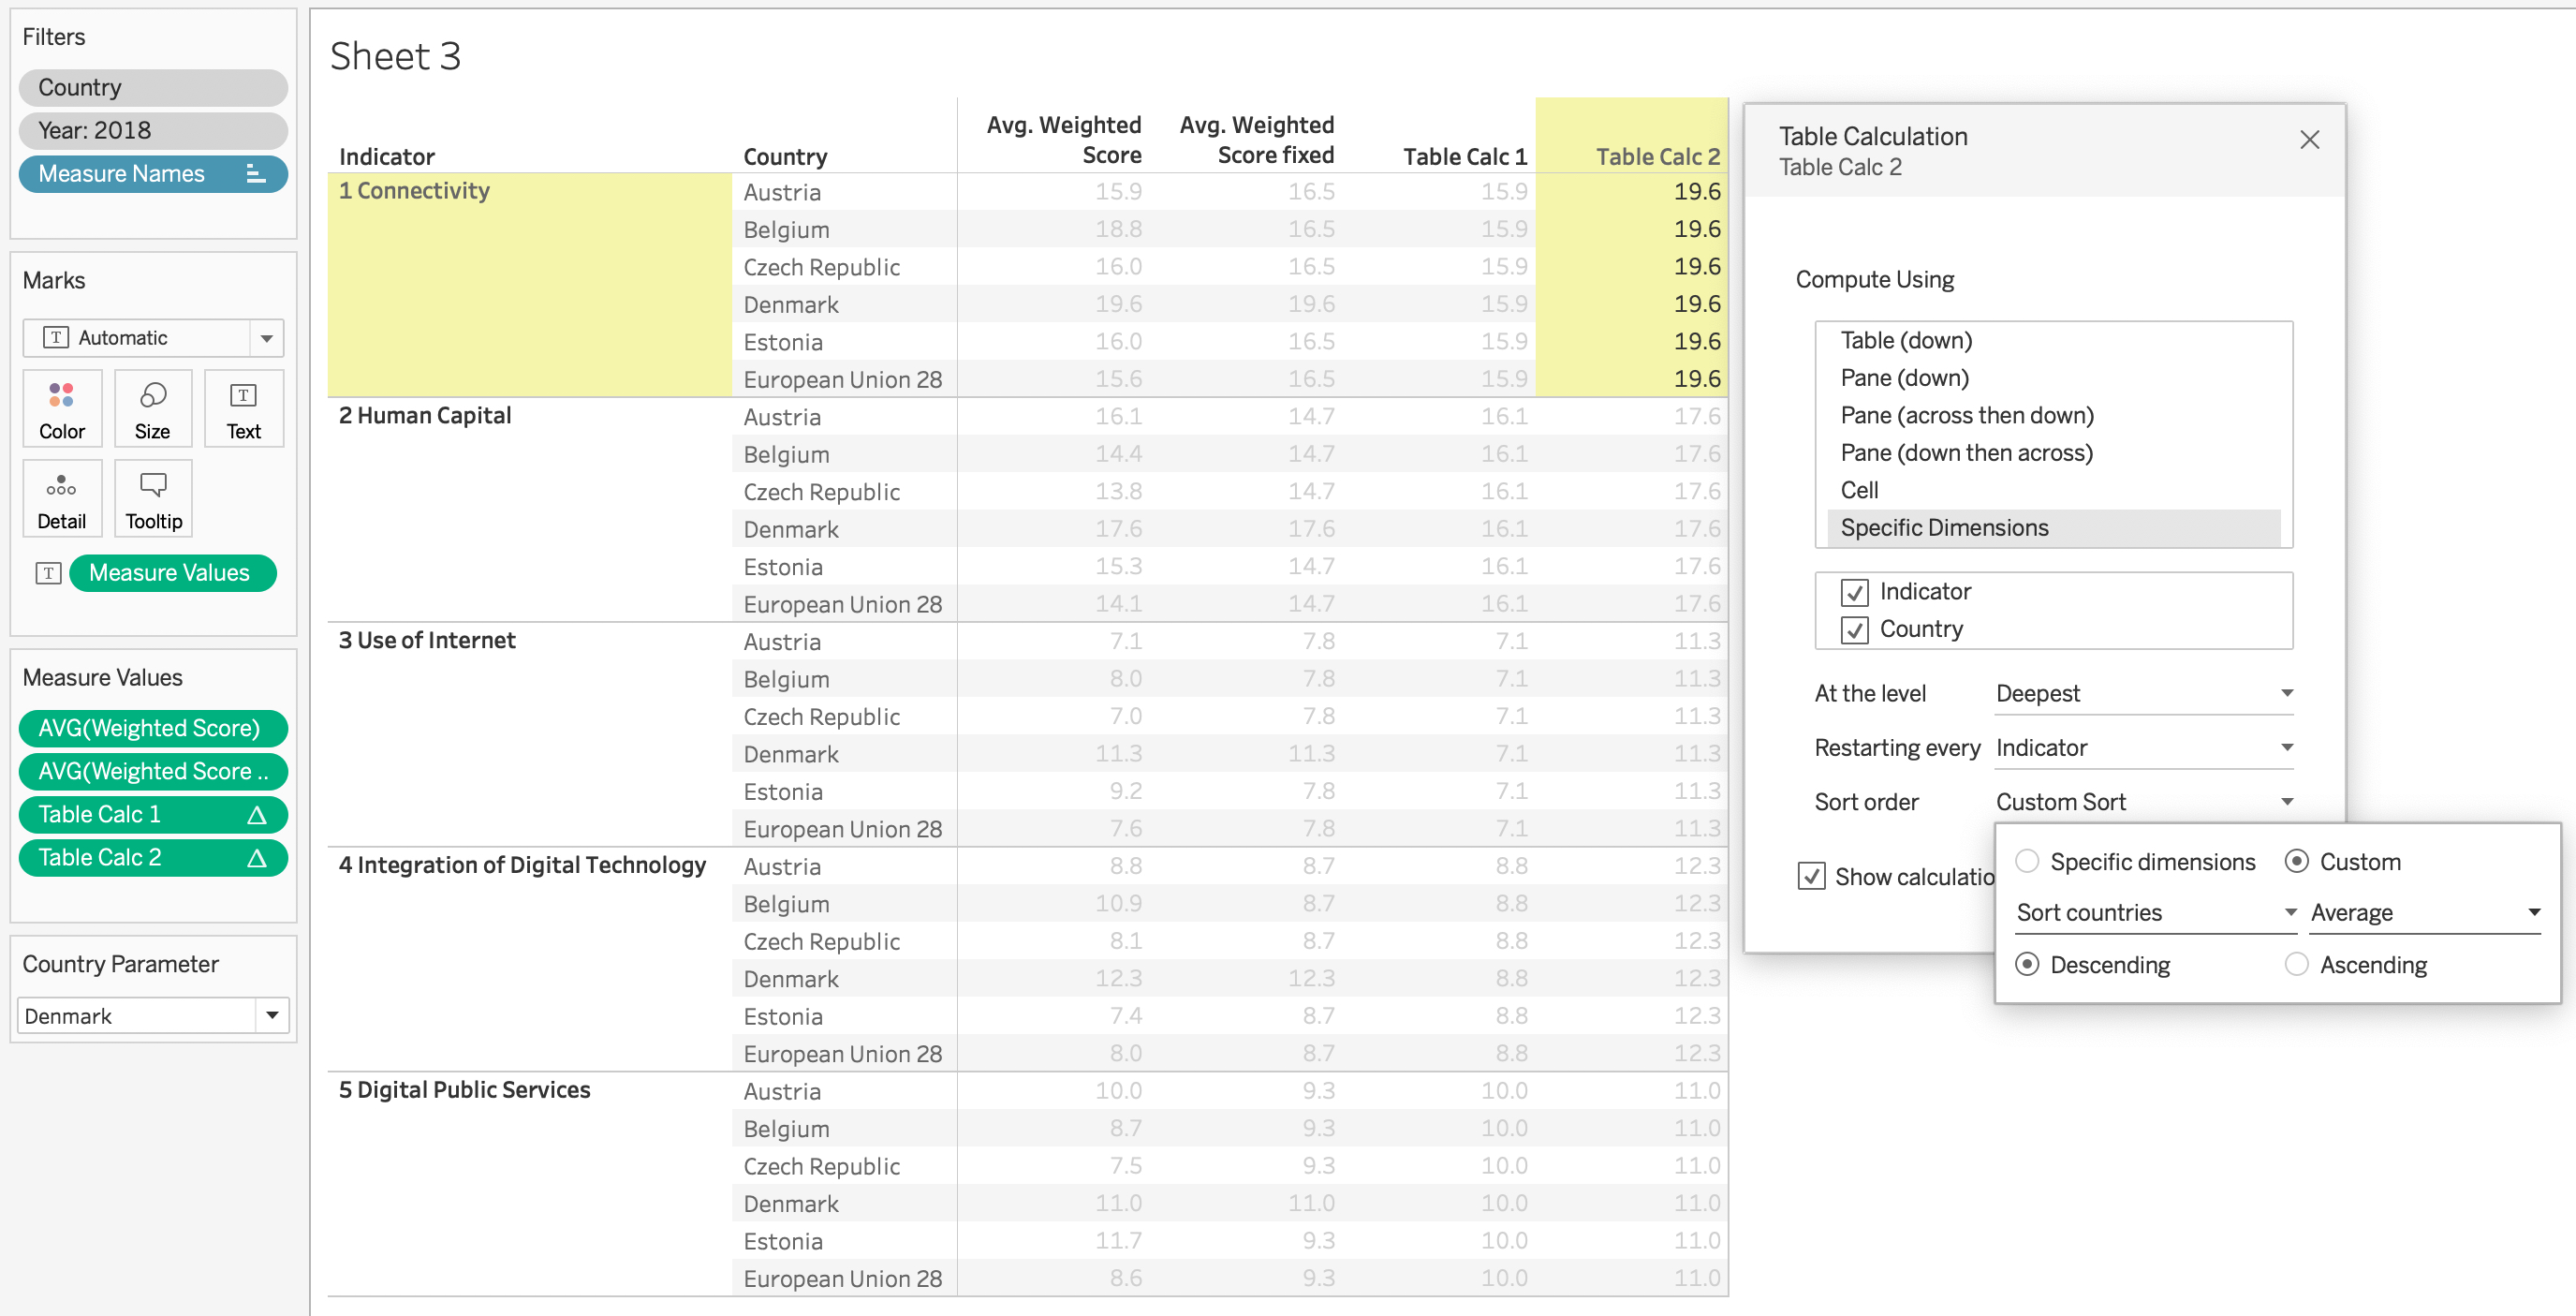
Task: Choose Ascending sort direction
Action: click(2297, 965)
